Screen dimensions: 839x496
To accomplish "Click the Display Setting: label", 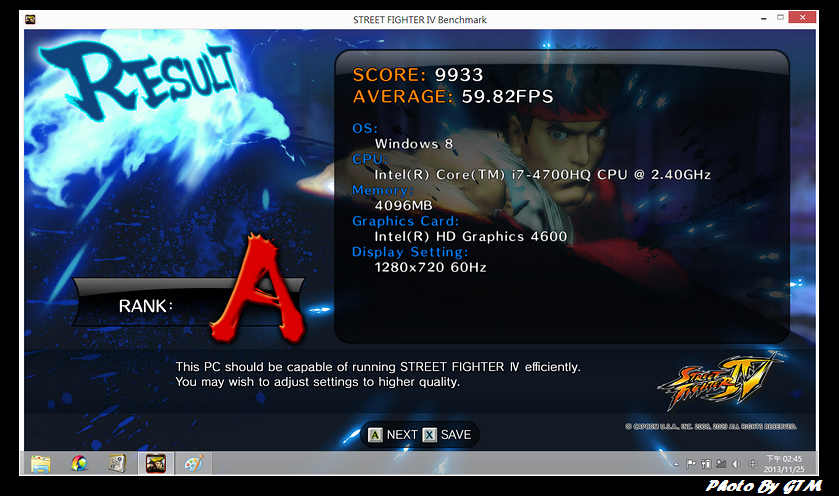I will [x=410, y=252].
